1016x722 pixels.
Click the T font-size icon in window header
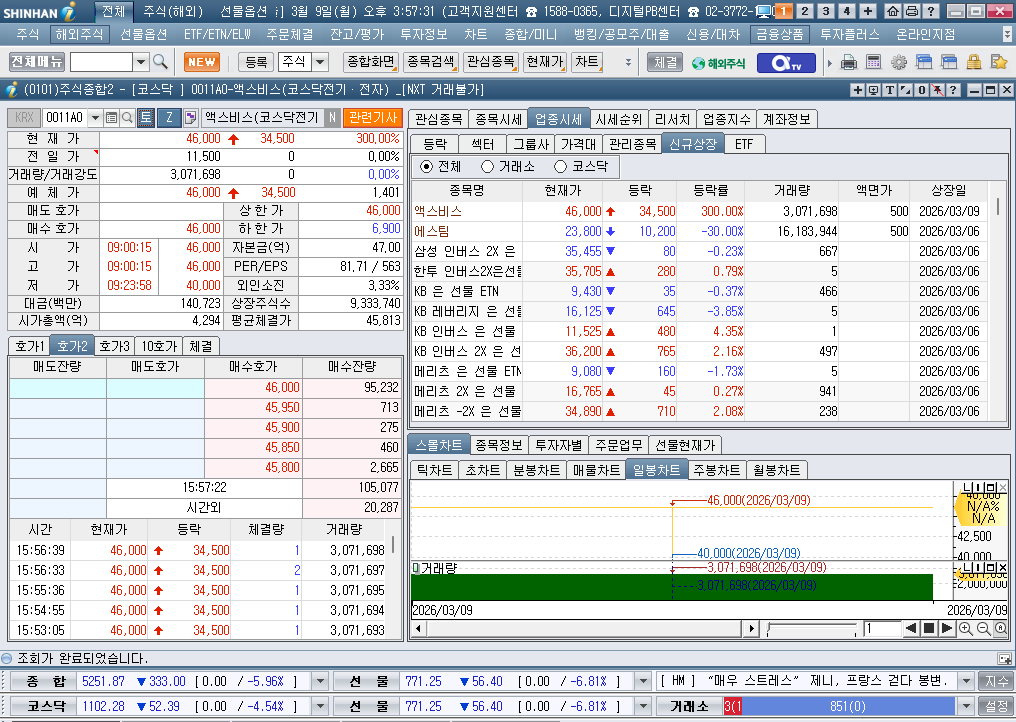[x=890, y=90]
